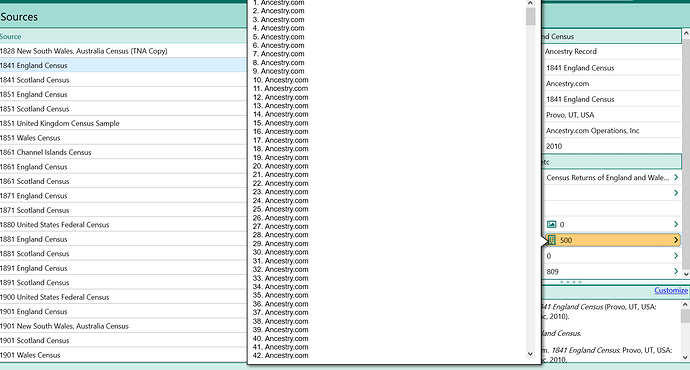Click the Source column header
690x370 pixels.
coord(123,37)
